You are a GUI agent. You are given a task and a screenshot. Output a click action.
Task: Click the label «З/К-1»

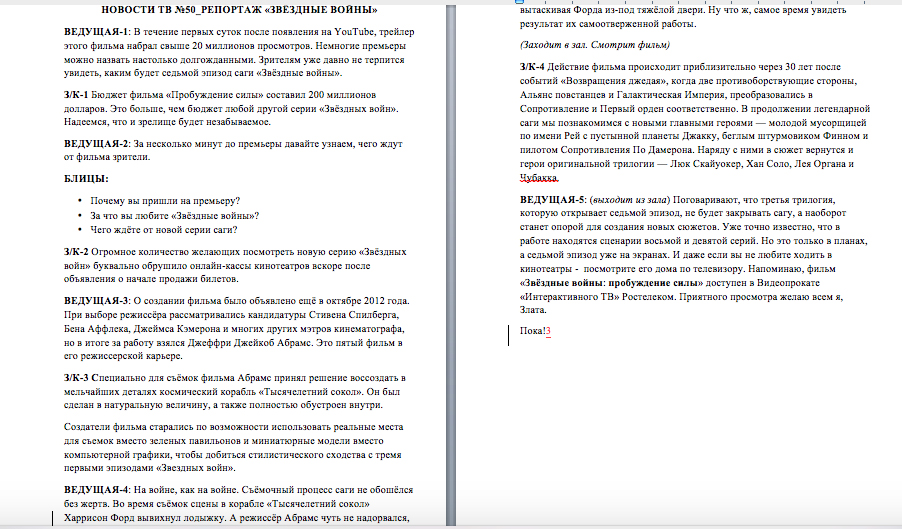click(x=76, y=95)
